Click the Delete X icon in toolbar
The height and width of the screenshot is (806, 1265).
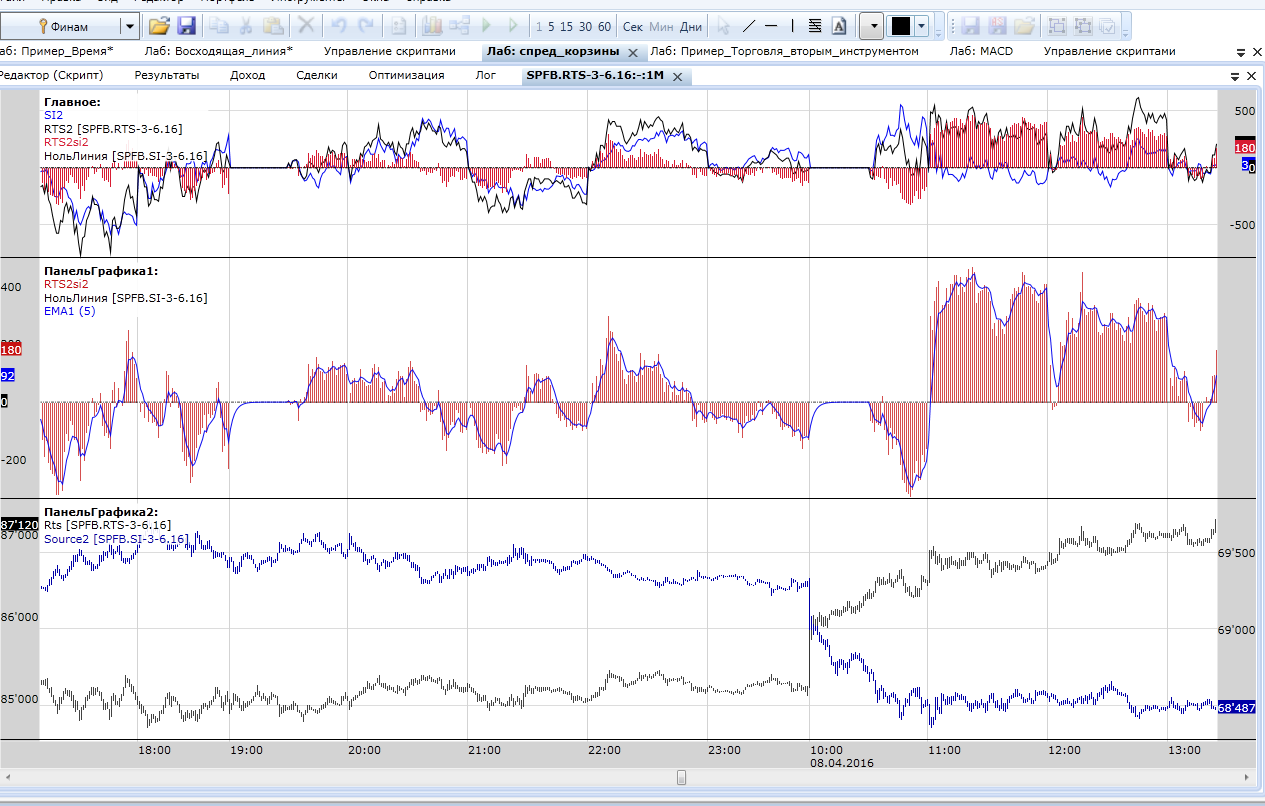306,26
